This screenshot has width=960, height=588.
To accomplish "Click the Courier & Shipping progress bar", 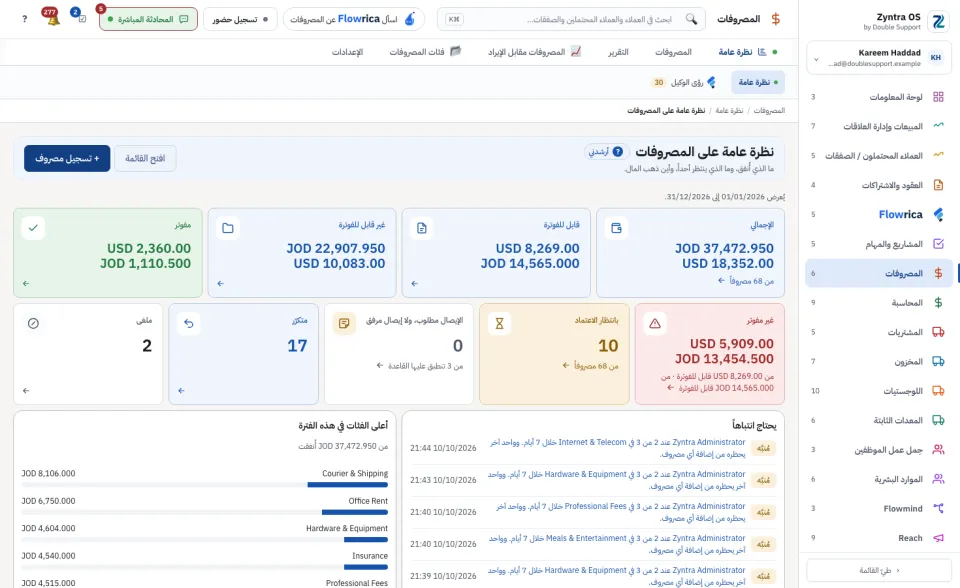I will pyautogui.click(x=204, y=484).
